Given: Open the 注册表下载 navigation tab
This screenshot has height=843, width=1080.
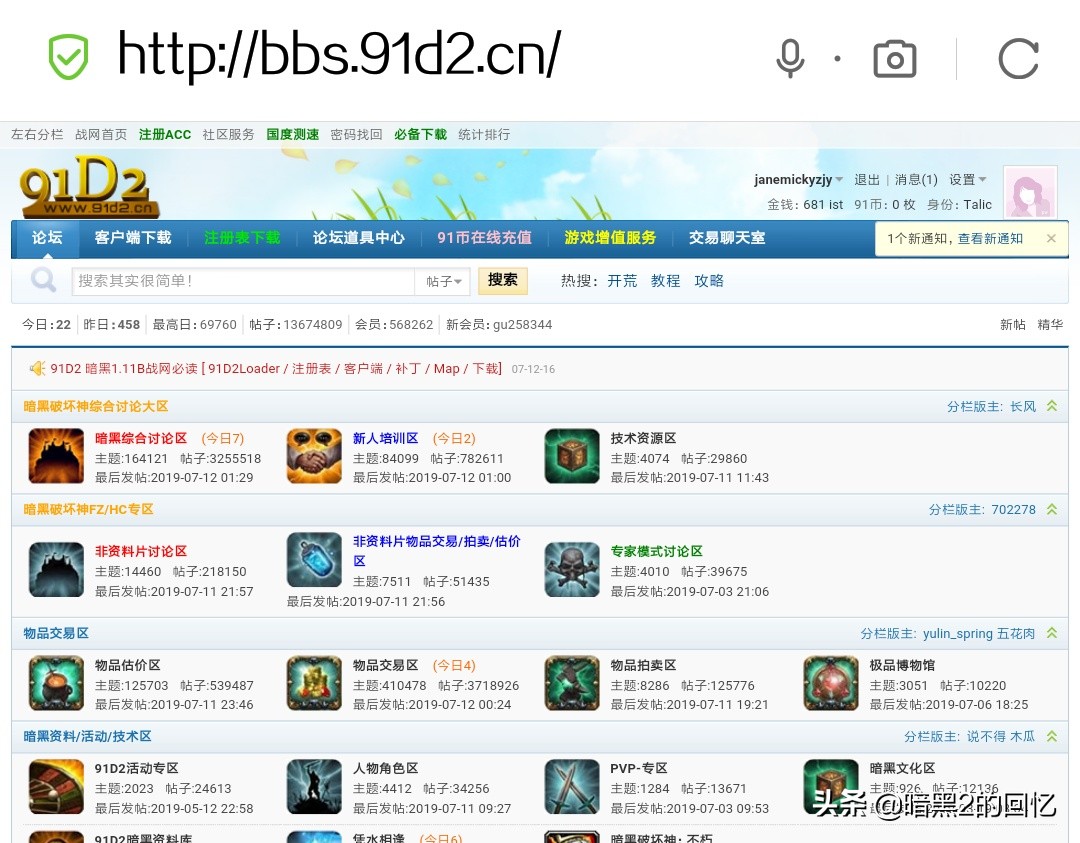Looking at the screenshot, I should (242, 238).
